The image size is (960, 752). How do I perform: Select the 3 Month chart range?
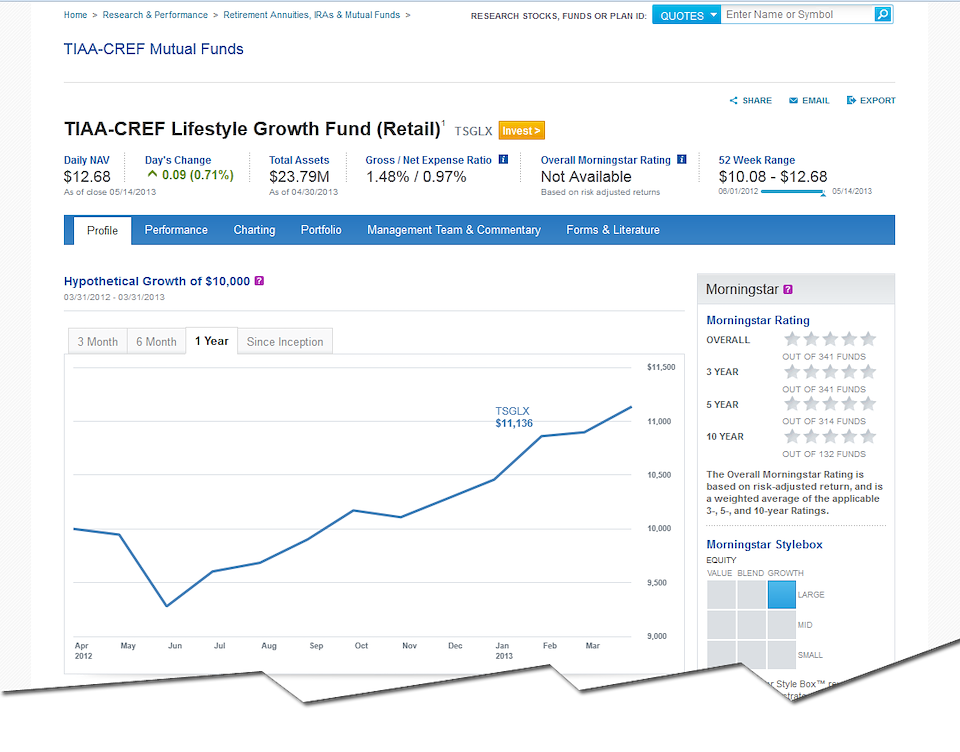[x=97, y=342]
